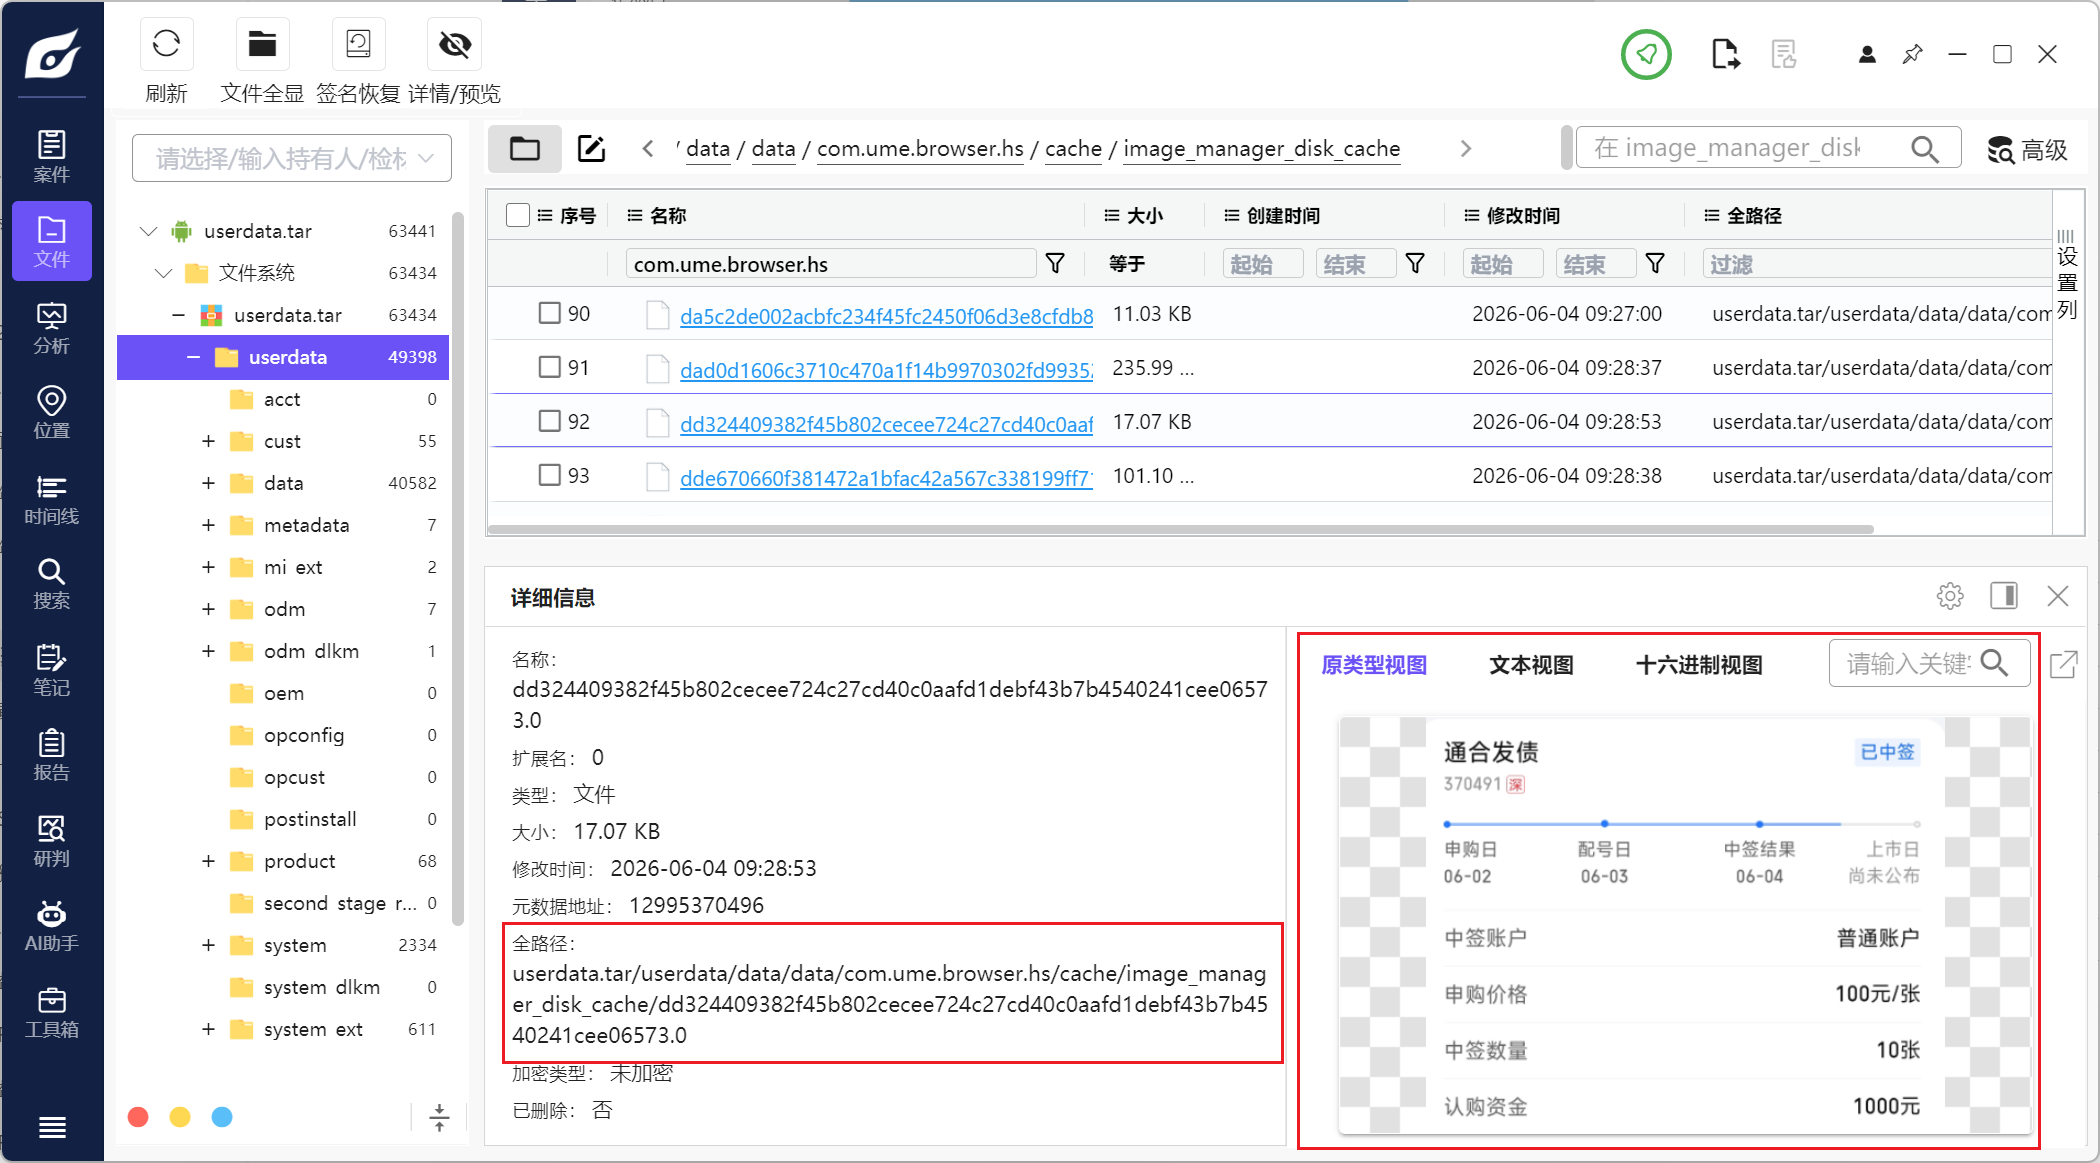
Task: Open the 研判 sidebar section
Action: pyautogui.click(x=52, y=841)
